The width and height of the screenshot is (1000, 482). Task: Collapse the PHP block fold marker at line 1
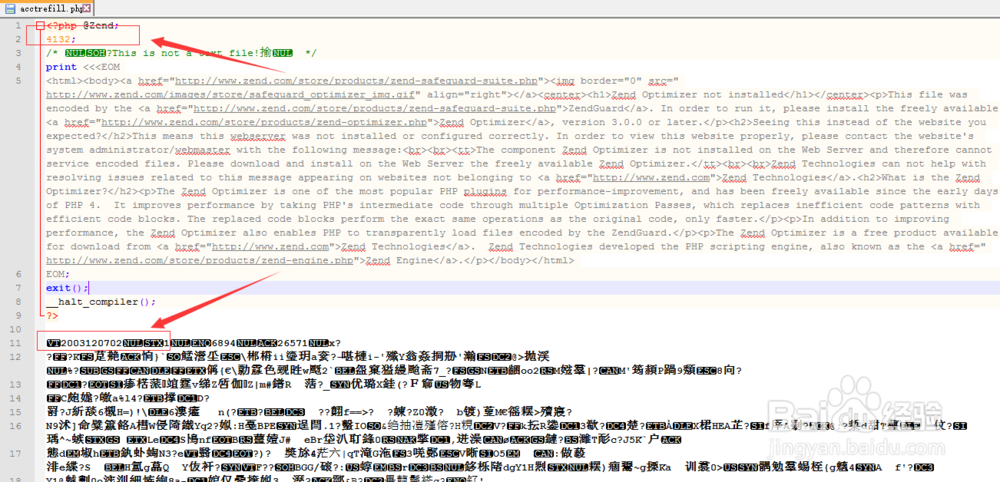pos(40,26)
